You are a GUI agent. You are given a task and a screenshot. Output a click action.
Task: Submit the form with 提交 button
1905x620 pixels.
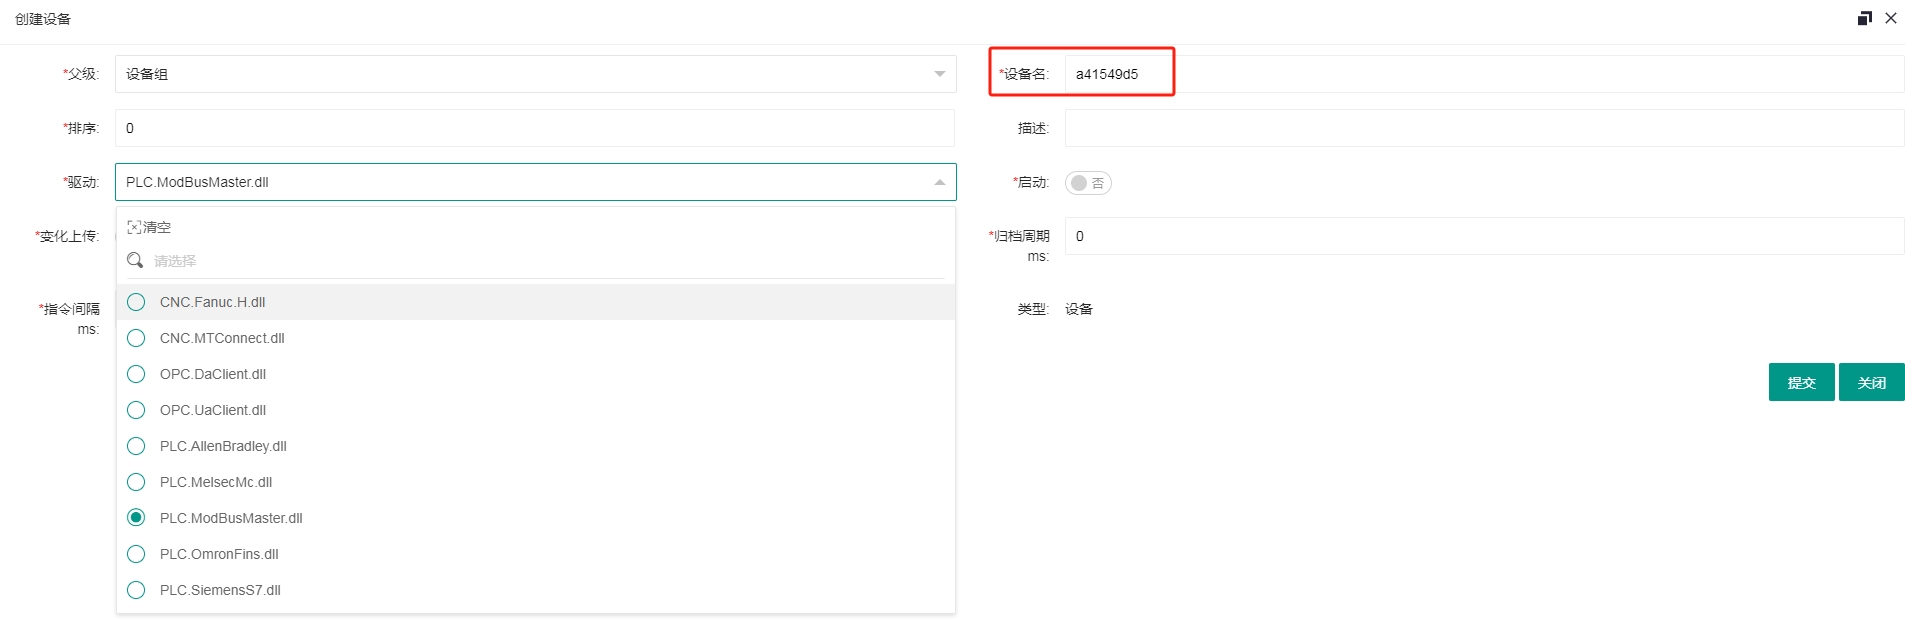coord(1801,382)
